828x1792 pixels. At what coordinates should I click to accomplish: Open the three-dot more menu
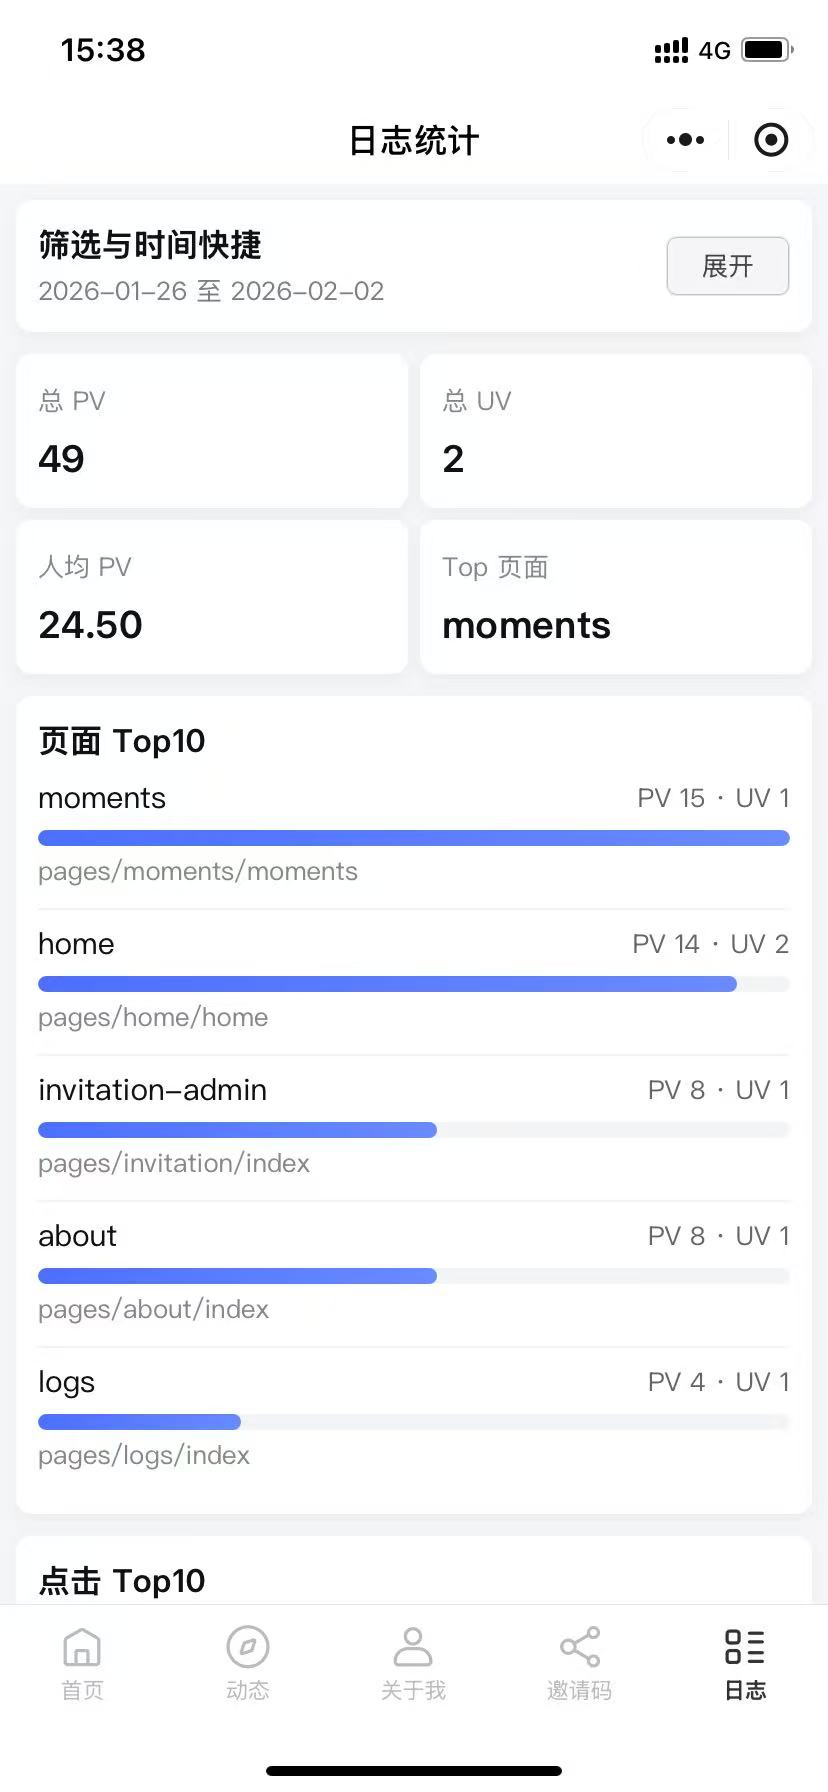point(685,140)
